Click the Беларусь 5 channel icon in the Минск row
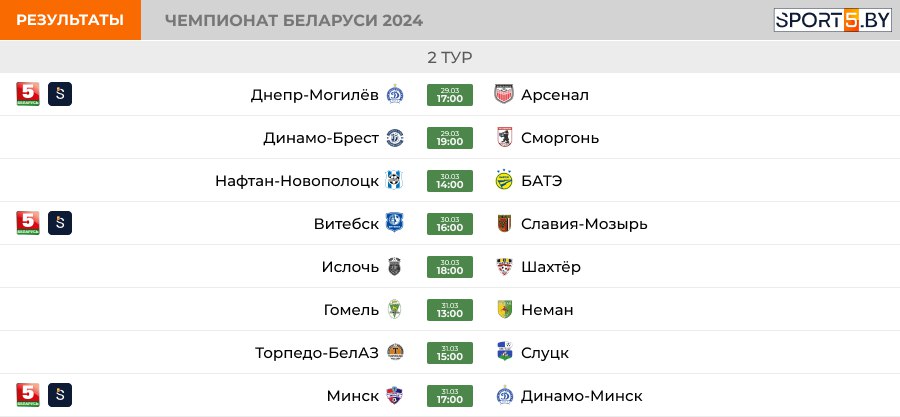The height and width of the screenshot is (417, 900). (x=28, y=395)
